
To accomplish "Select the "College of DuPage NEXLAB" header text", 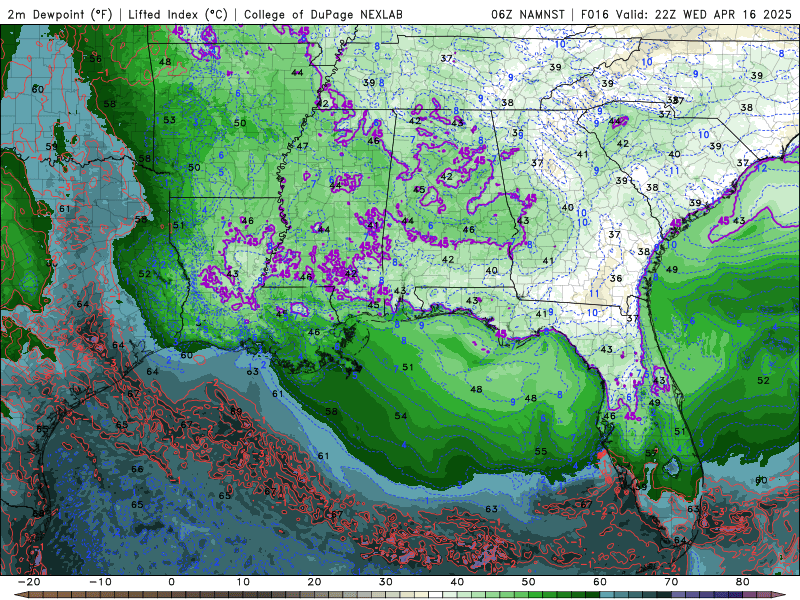I will (323, 14).
